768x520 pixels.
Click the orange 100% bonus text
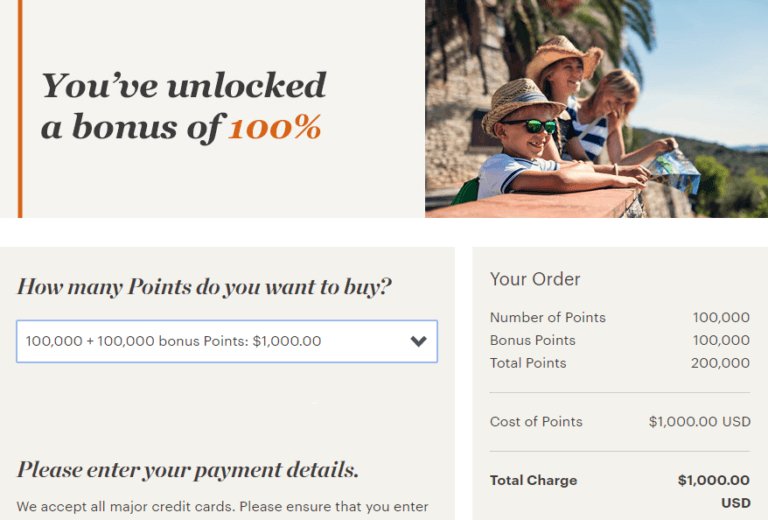click(274, 128)
